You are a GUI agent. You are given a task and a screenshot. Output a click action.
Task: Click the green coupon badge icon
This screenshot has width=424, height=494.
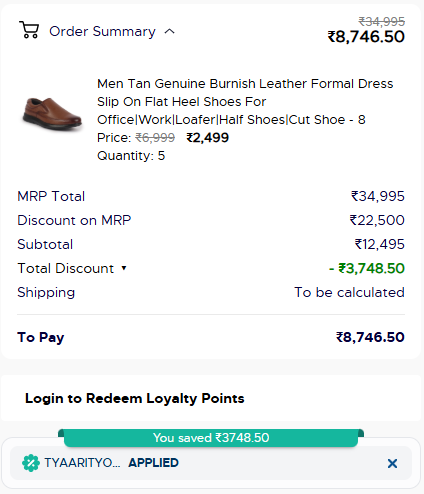tap(31, 463)
